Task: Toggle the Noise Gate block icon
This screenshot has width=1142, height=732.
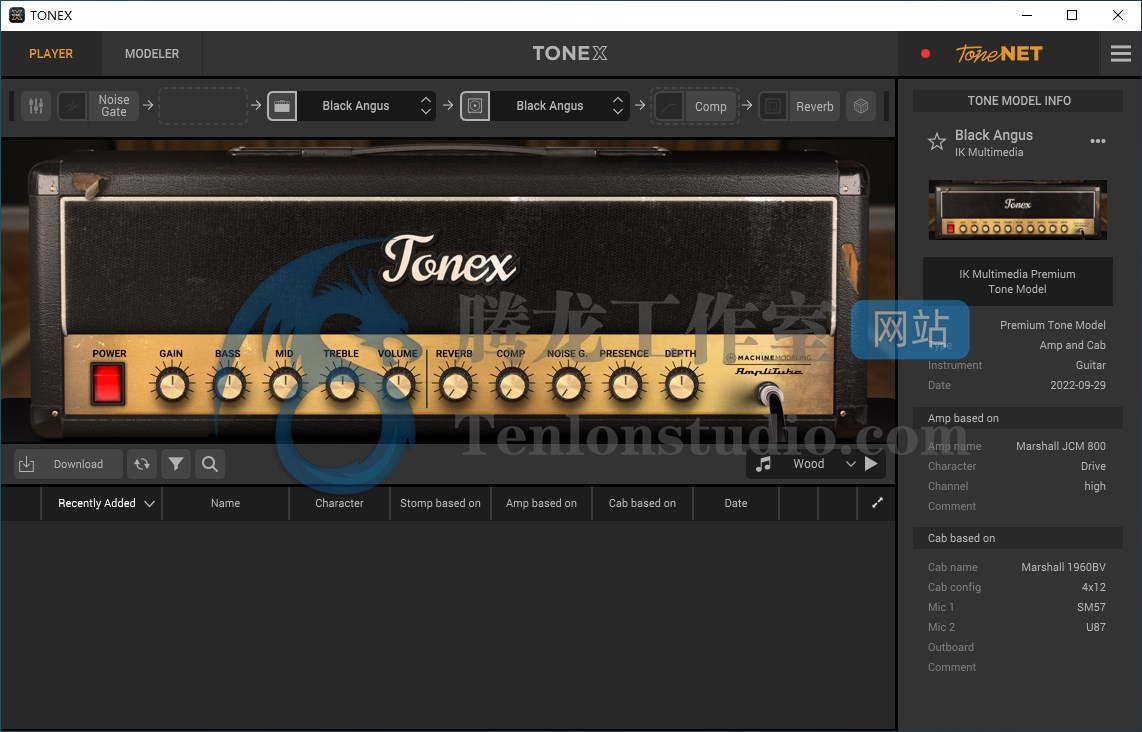Action: [72, 106]
